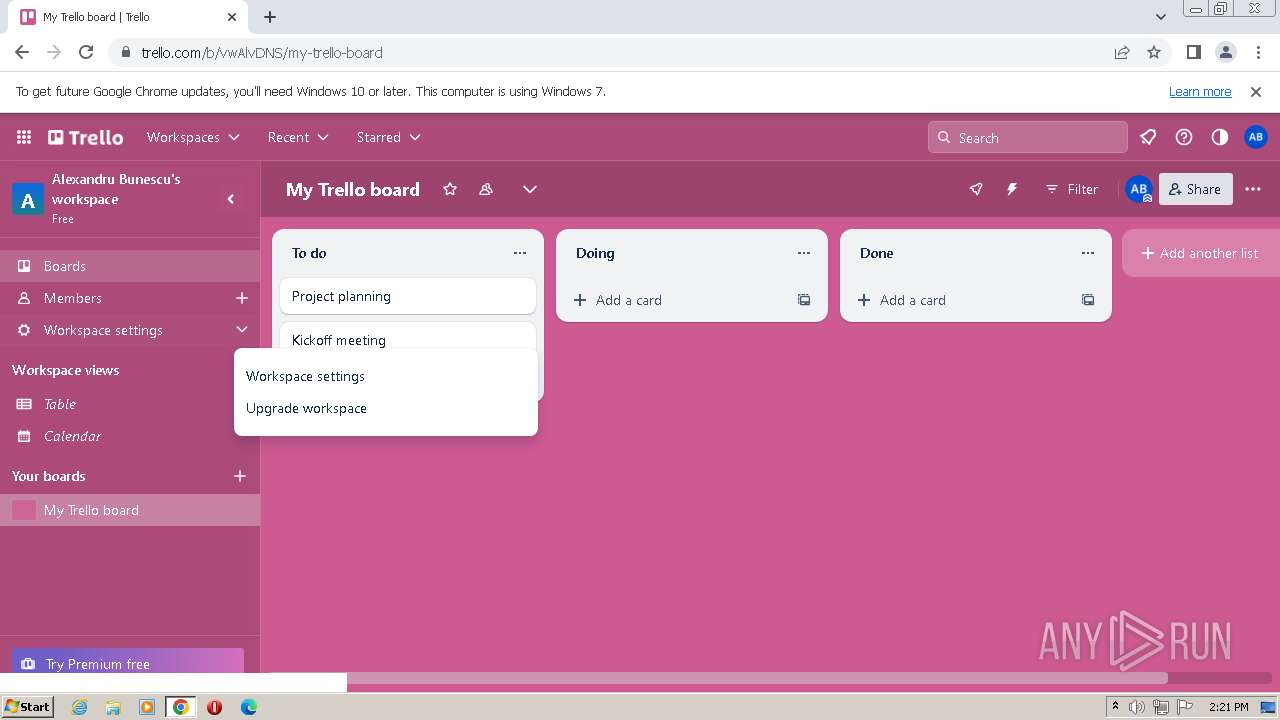Screen dimensions: 1280x720
Task: Add a card to Doing list
Action: tap(676, 300)
